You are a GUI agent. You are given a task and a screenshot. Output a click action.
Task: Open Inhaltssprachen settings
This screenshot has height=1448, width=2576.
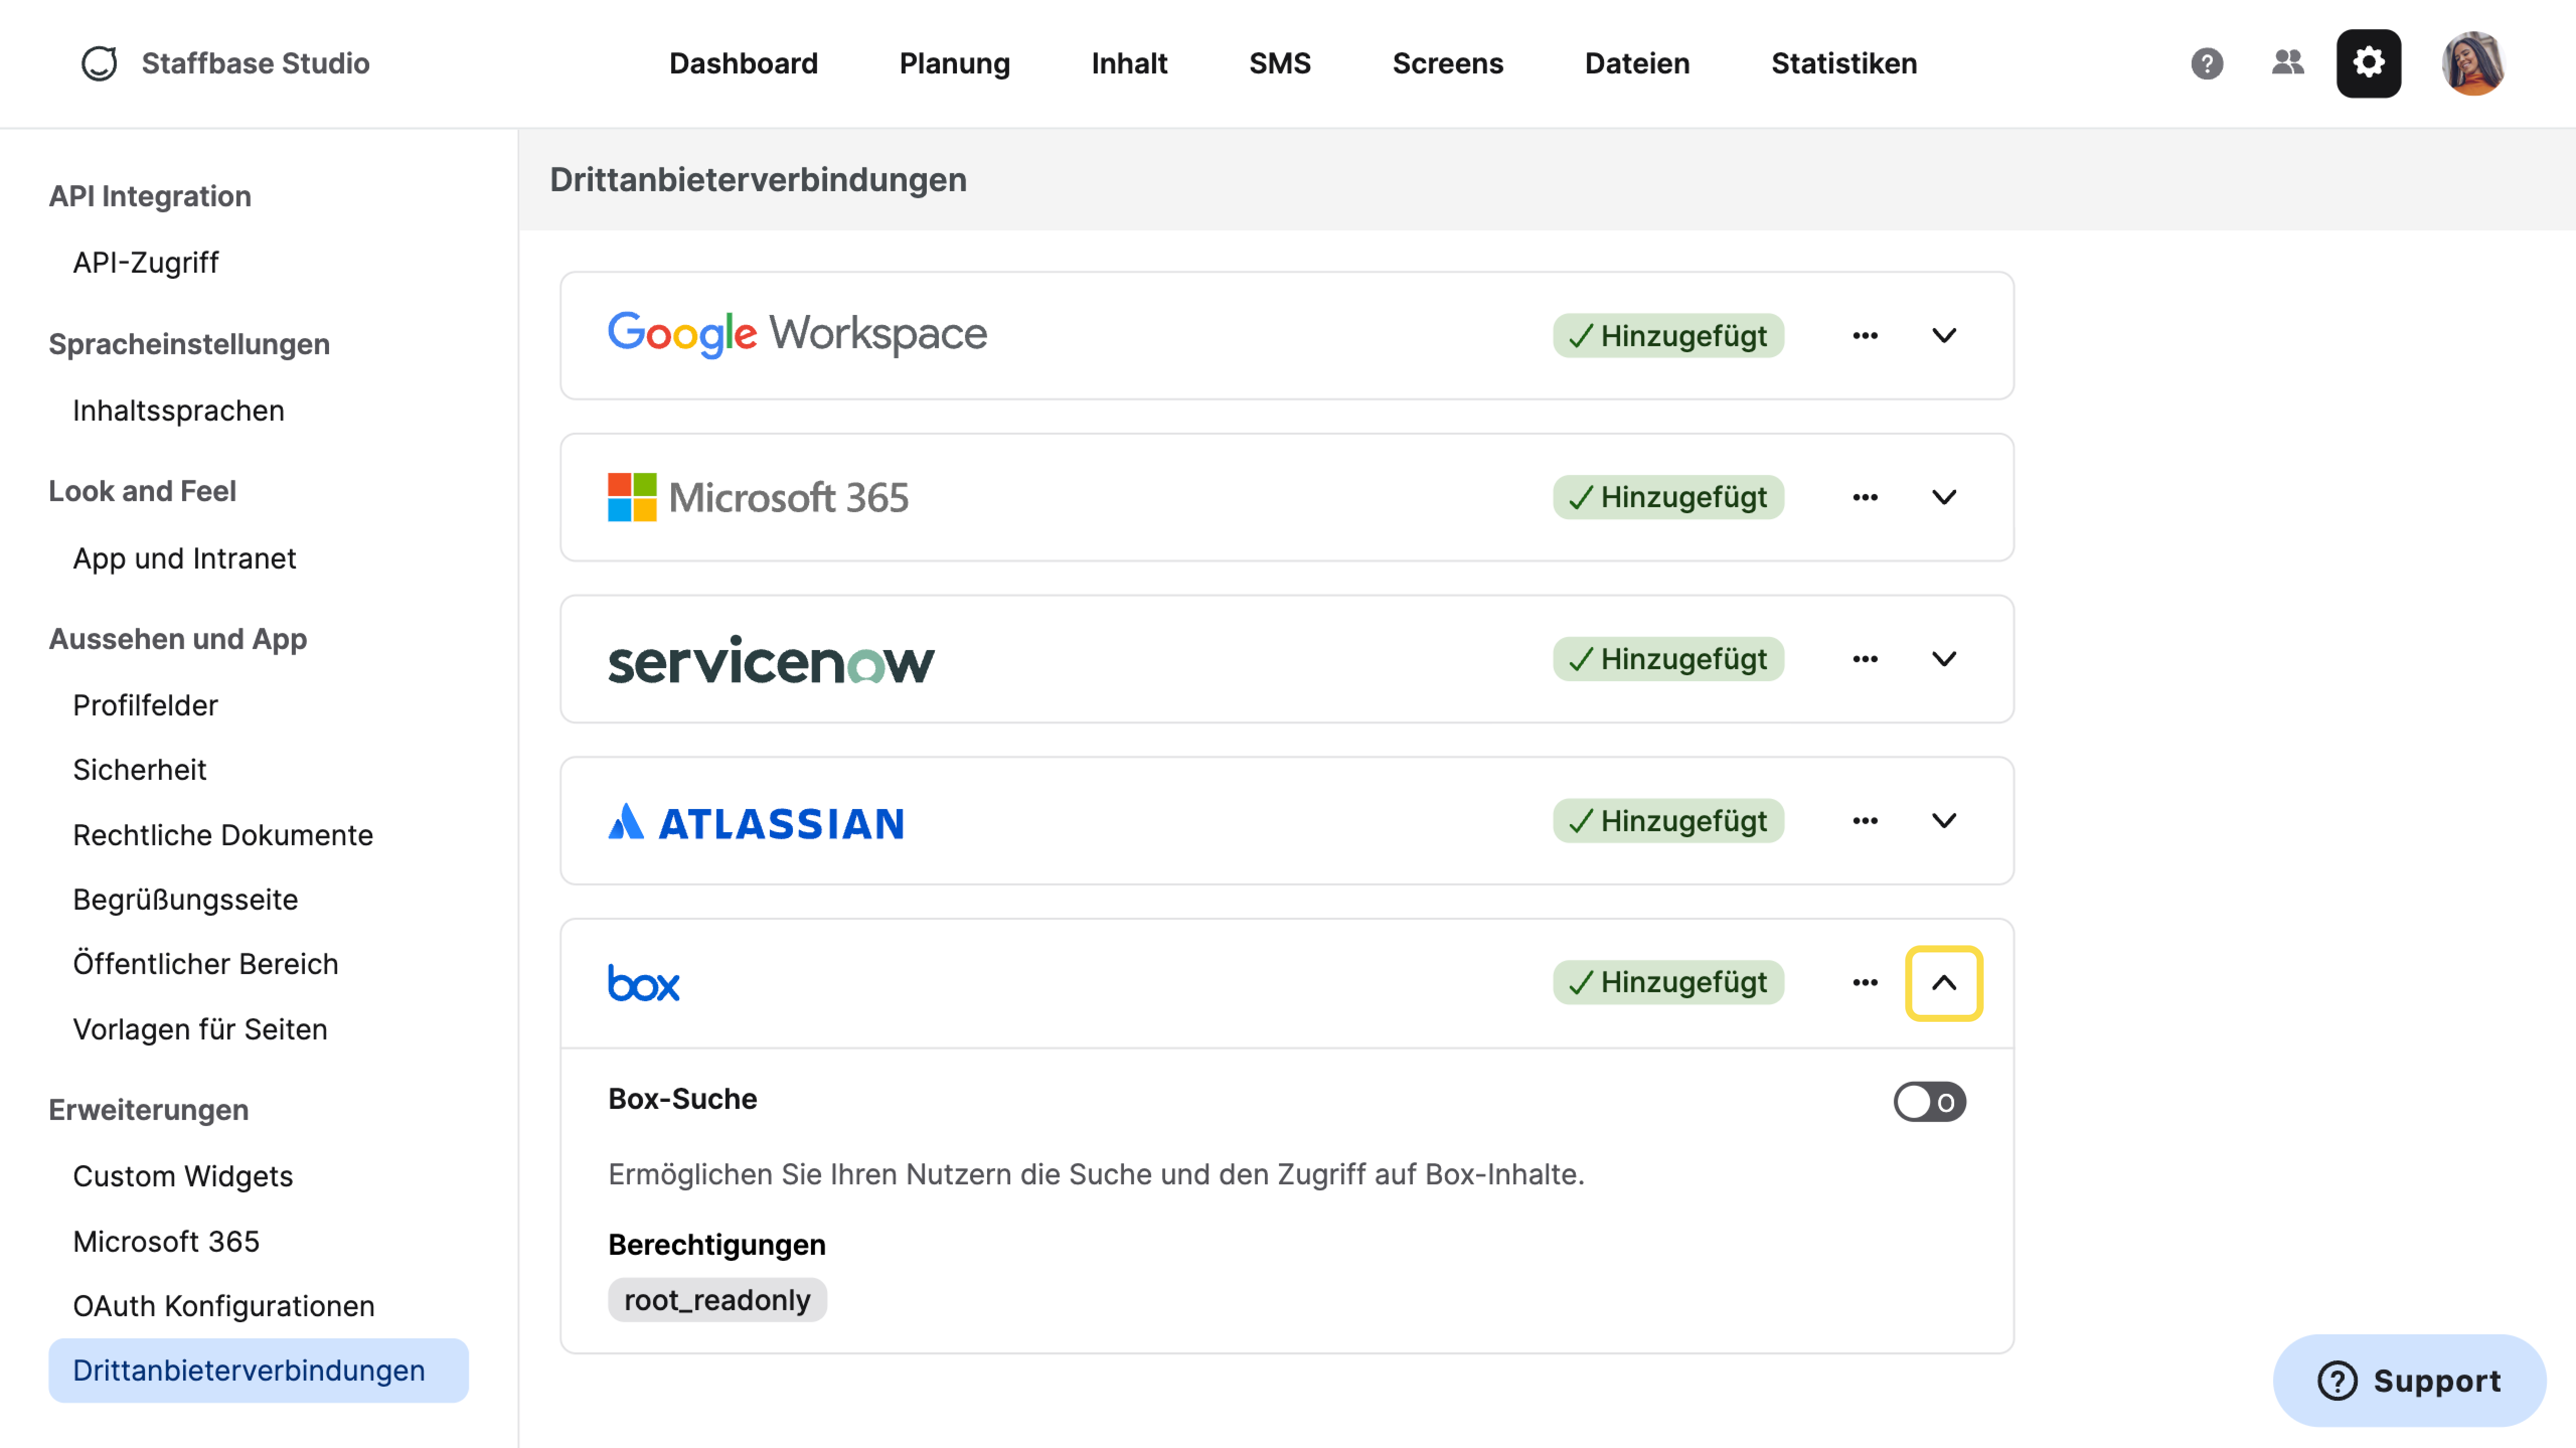point(178,410)
